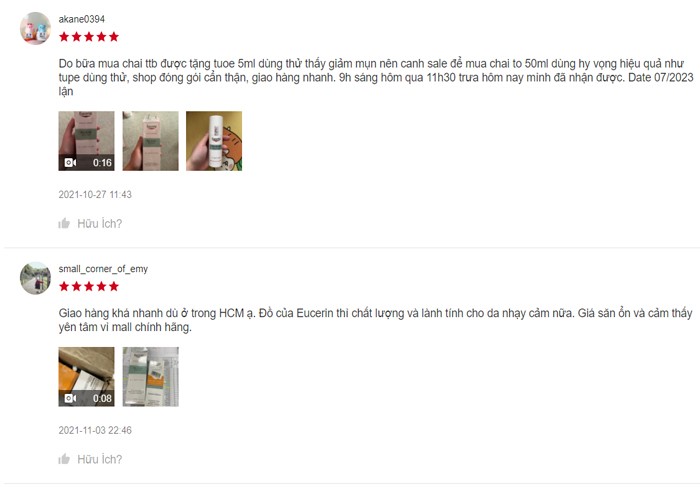Click the fifth star in akane0394's rating
This screenshot has height=500, width=700.
[x=114, y=37]
